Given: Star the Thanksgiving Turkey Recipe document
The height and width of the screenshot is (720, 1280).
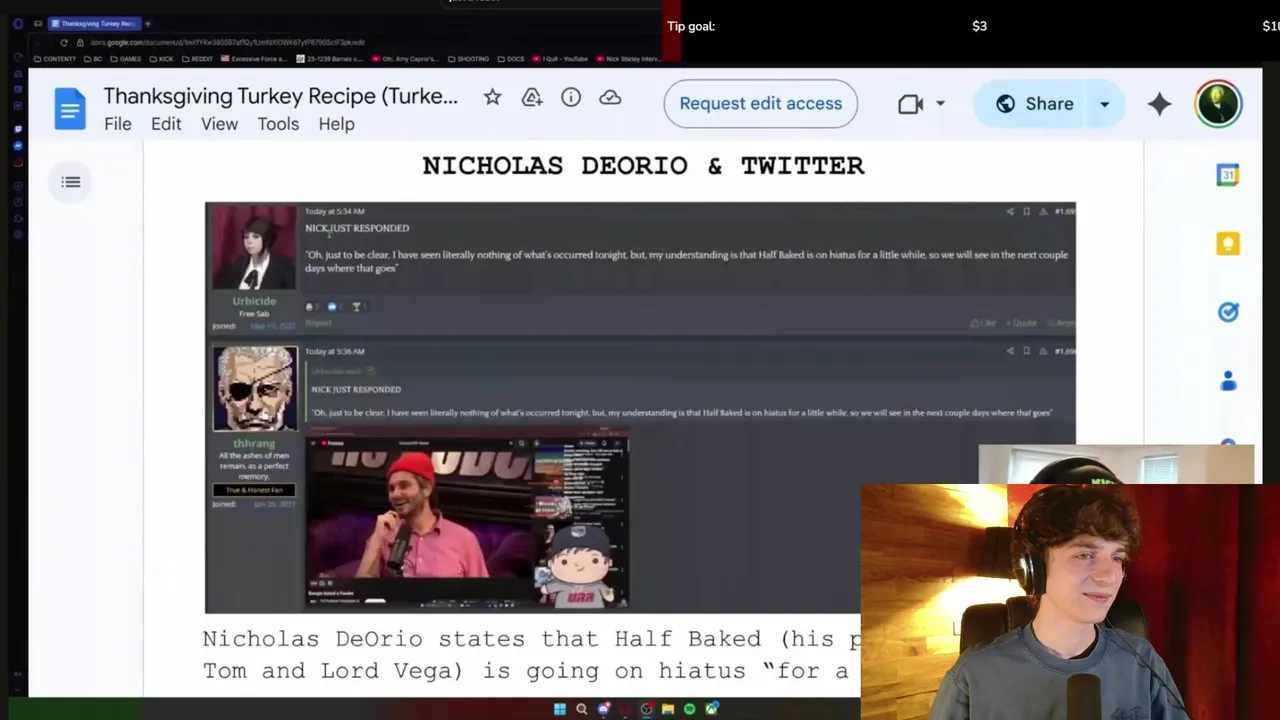Looking at the screenshot, I should click(492, 97).
